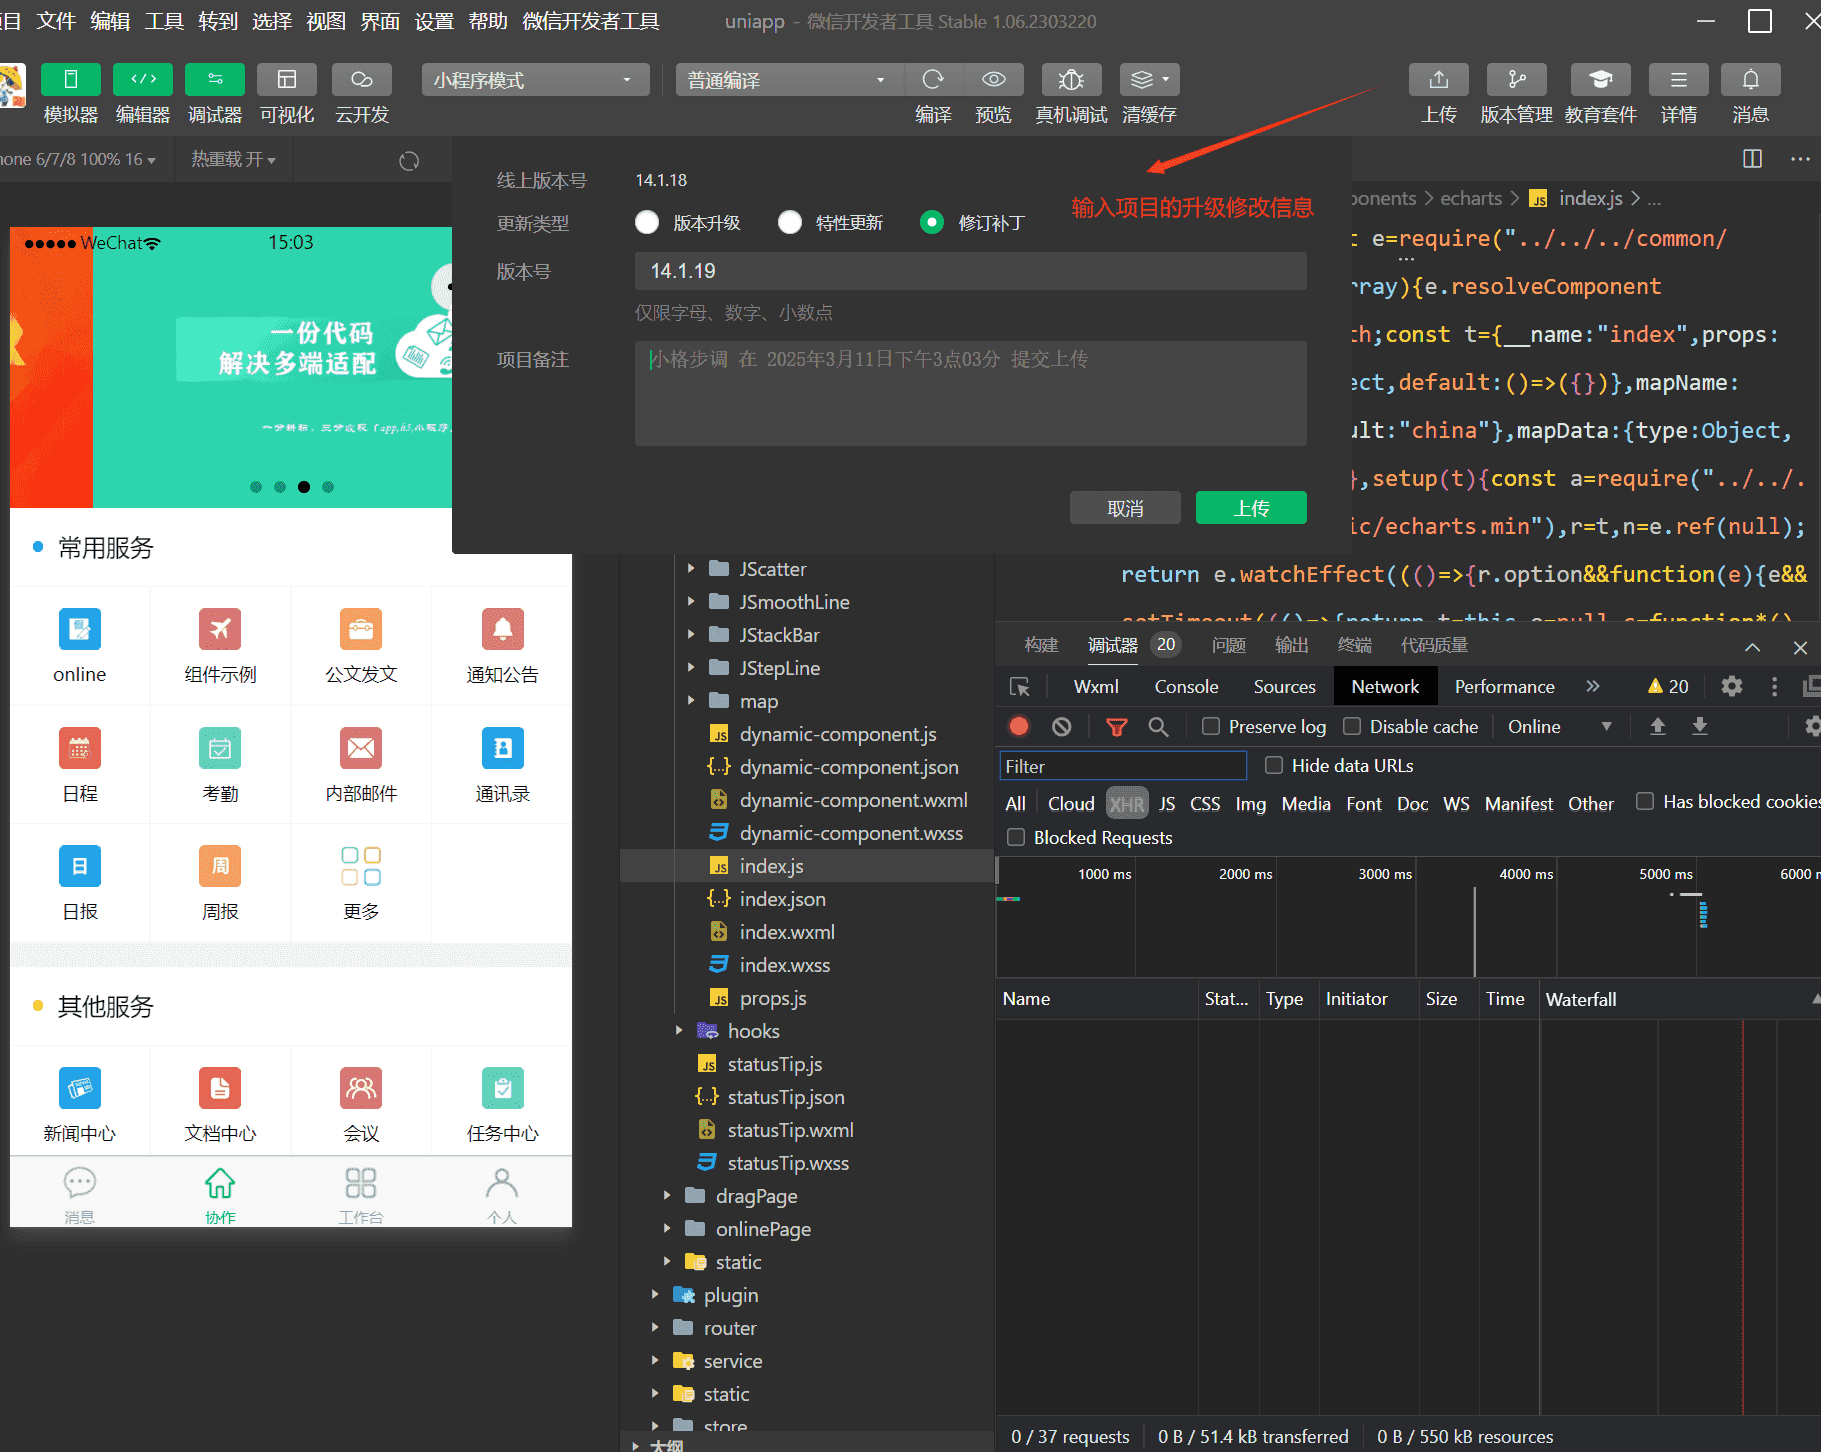Open the Online throttling dropdown

click(1558, 726)
